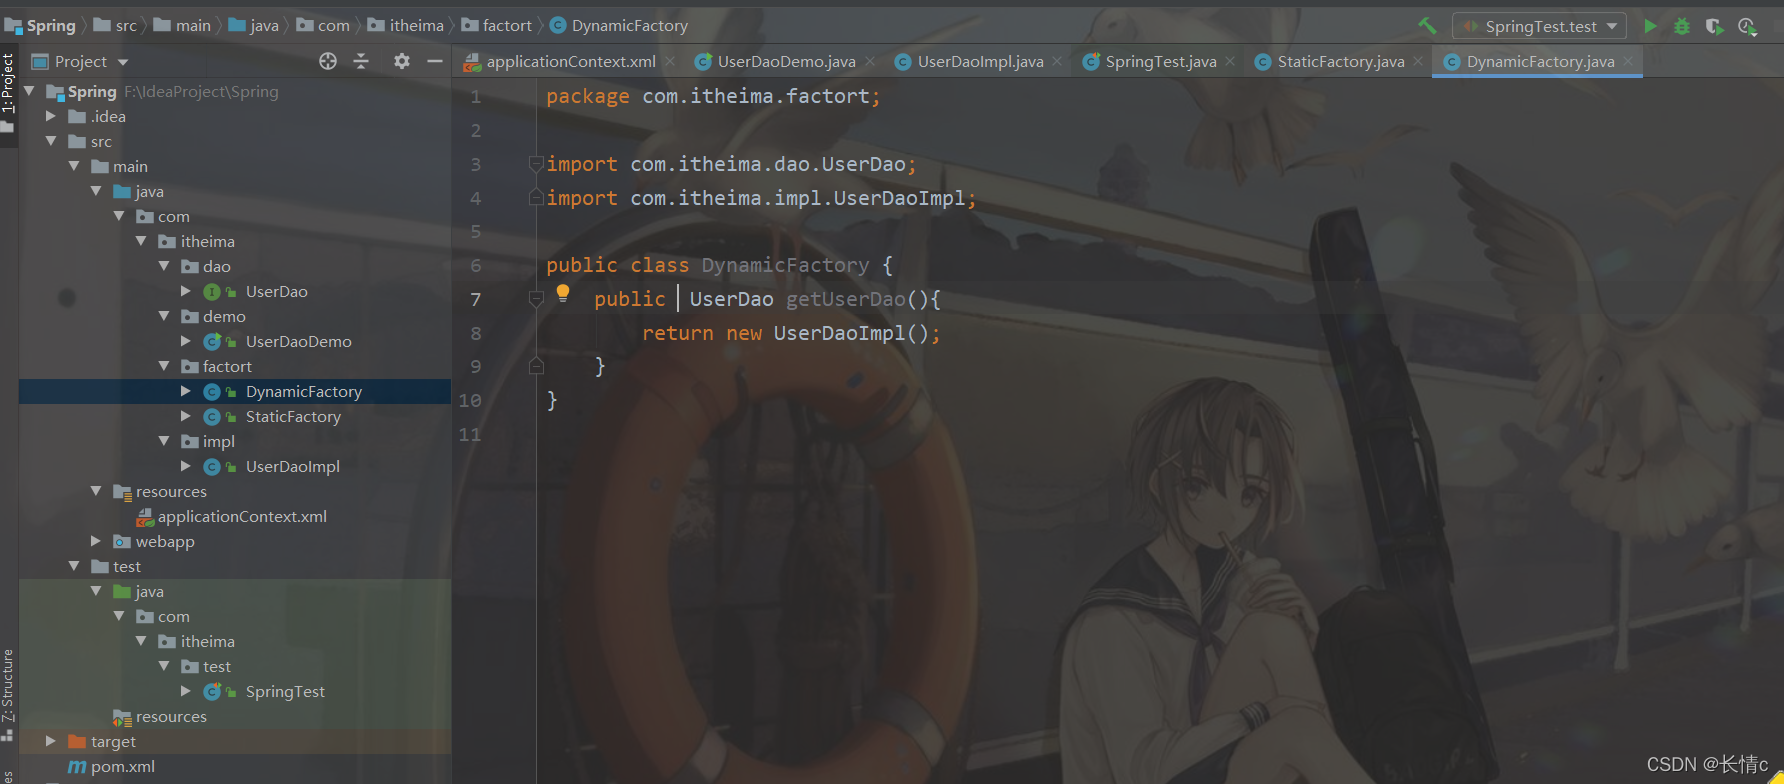Click the Spring breadcrumb in navigation bar
Image resolution: width=1784 pixels, height=784 pixels.
pyautogui.click(x=40, y=25)
